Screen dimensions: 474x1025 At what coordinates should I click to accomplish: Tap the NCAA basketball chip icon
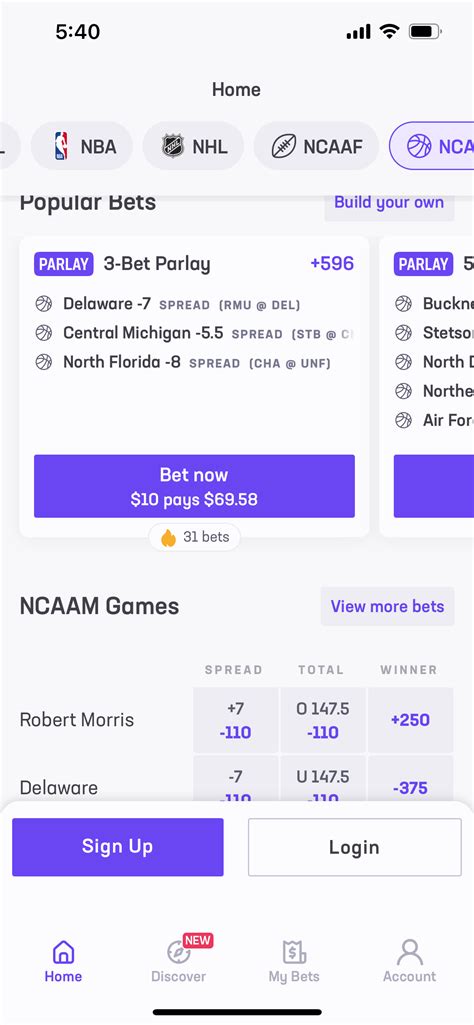coord(419,146)
